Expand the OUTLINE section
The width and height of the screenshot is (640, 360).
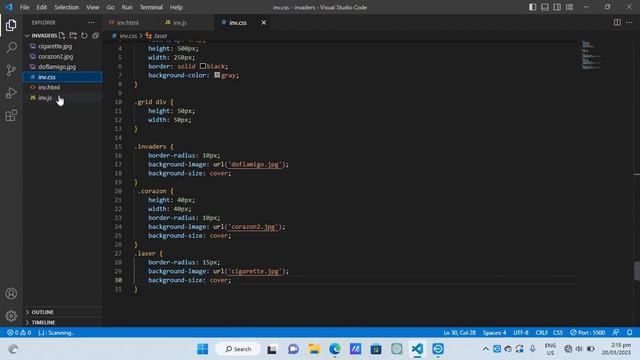[42, 312]
